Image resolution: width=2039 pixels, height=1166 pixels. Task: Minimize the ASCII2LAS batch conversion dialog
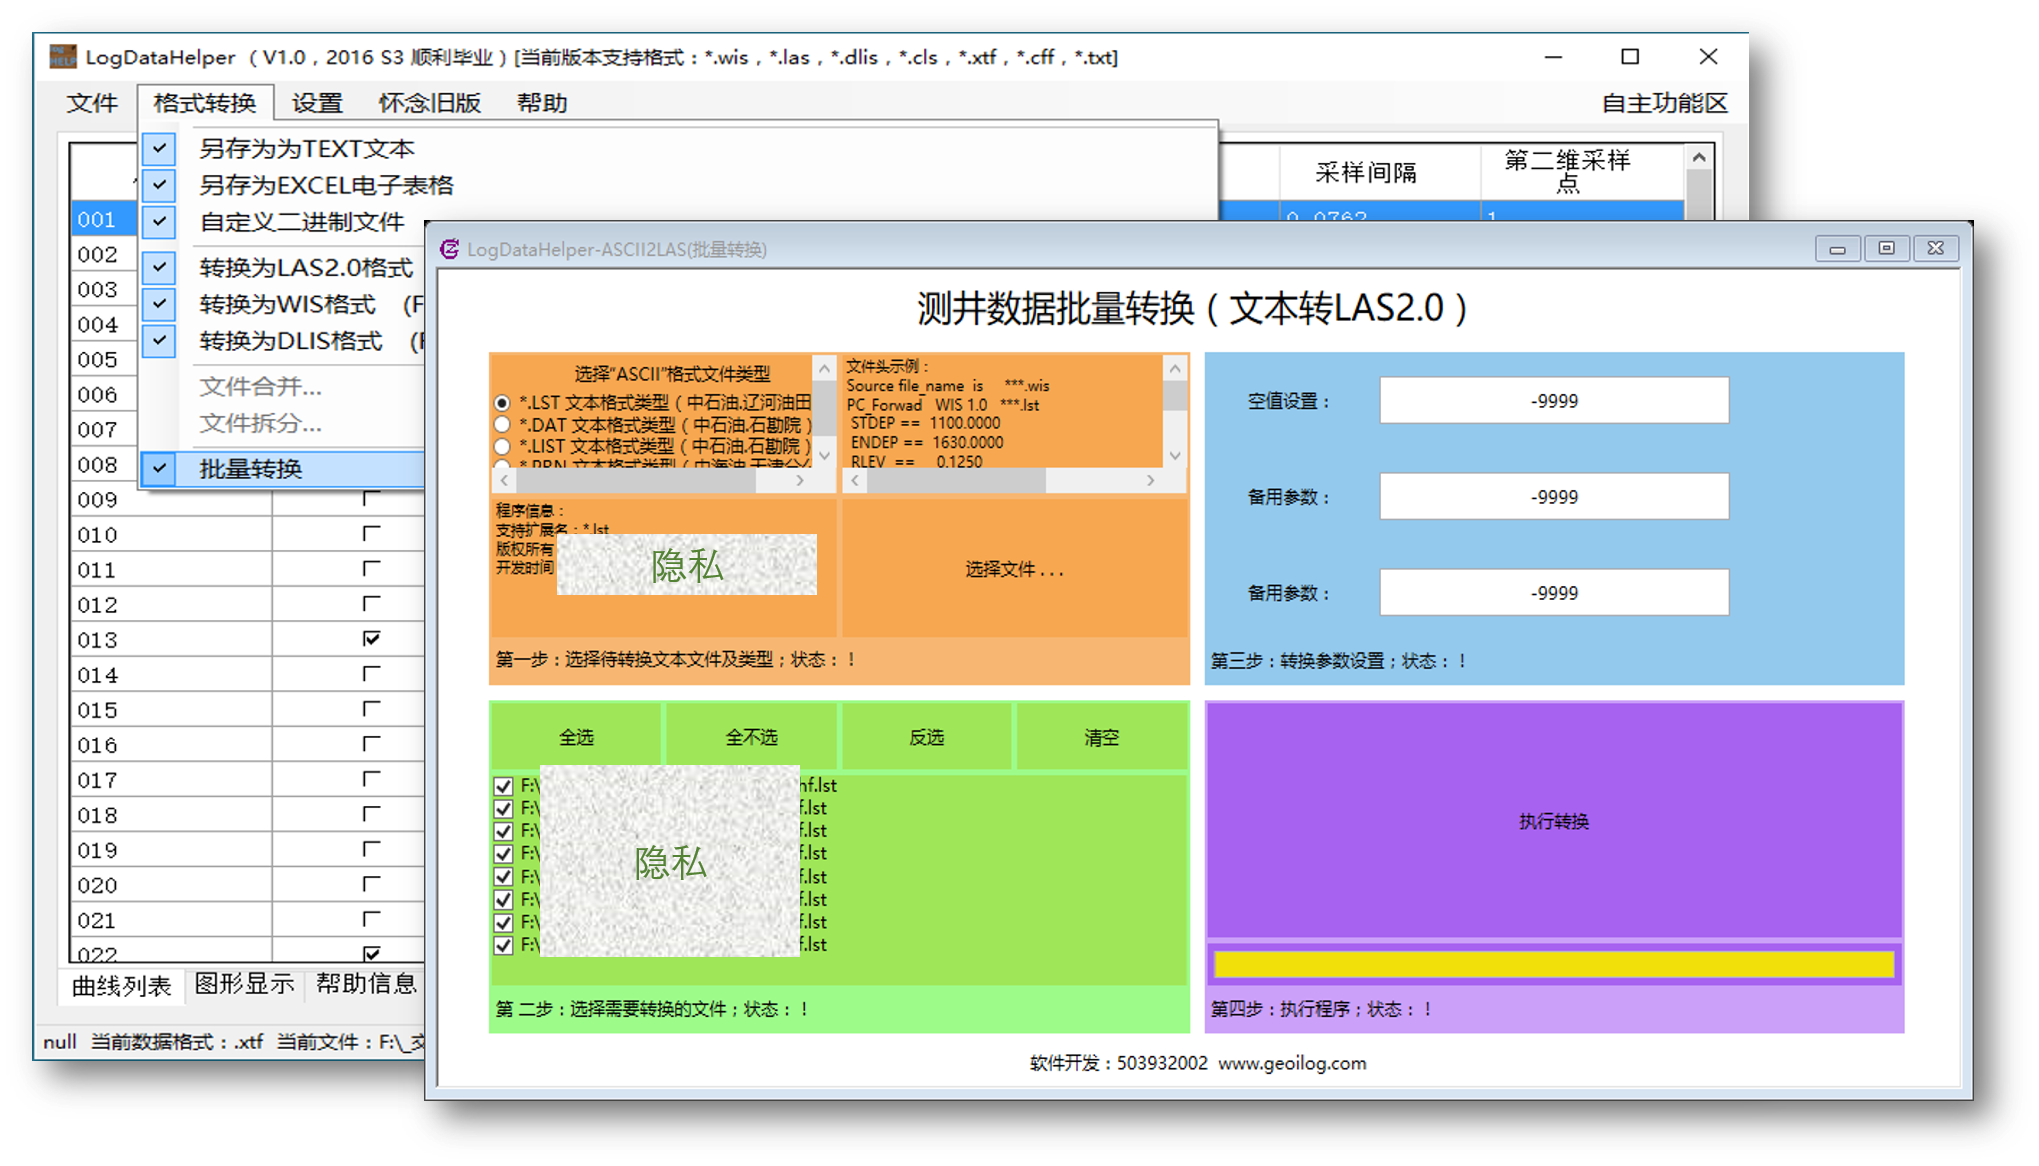(1837, 249)
